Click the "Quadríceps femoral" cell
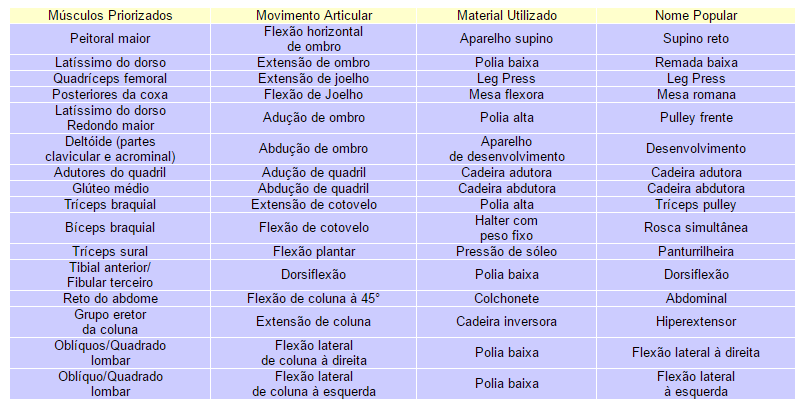 pos(110,78)
